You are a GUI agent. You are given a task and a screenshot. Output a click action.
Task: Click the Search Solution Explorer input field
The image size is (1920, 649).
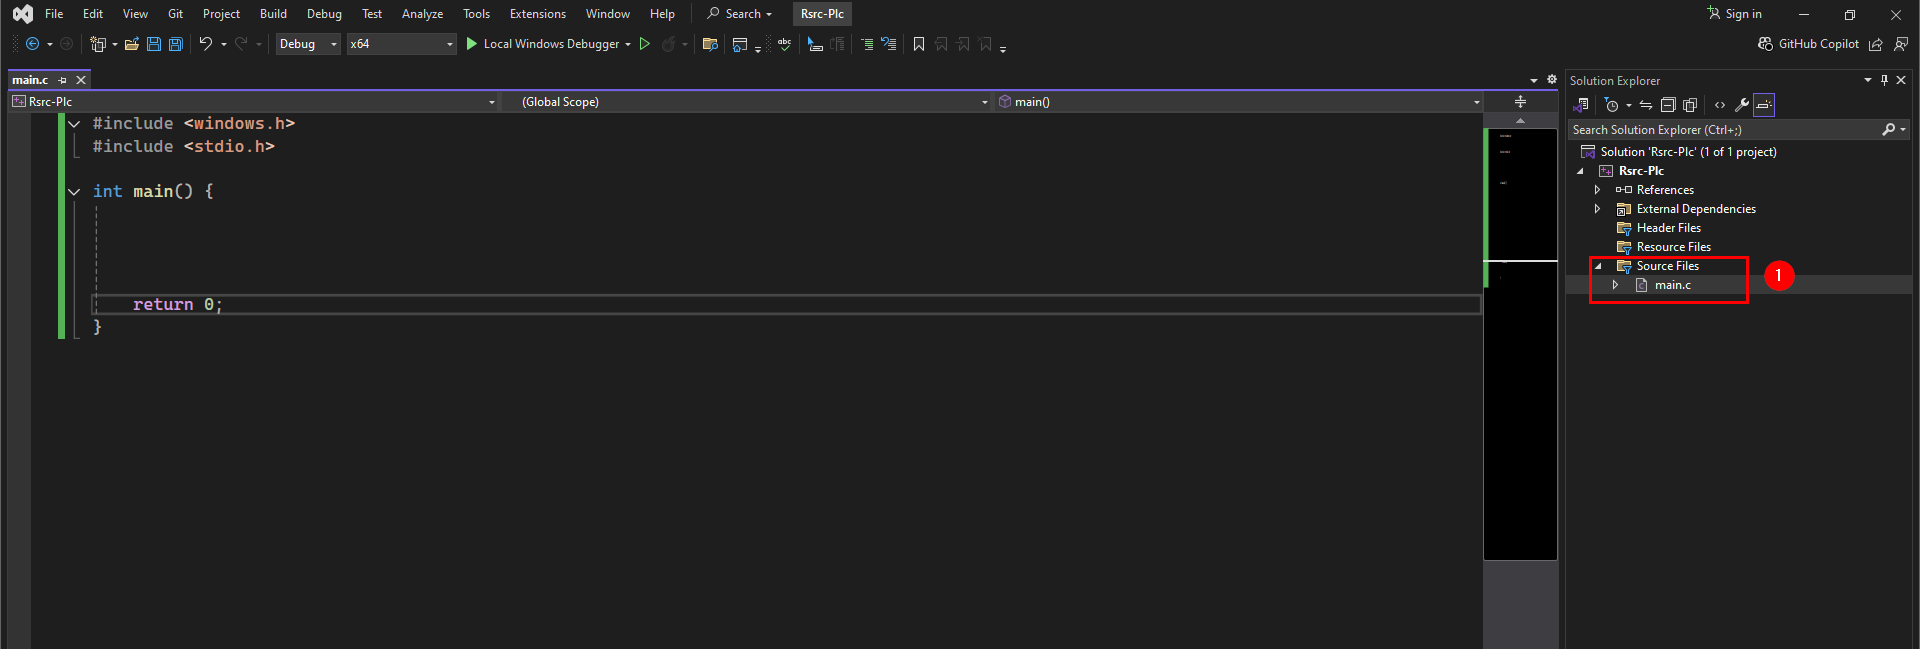click(1727, 130)
